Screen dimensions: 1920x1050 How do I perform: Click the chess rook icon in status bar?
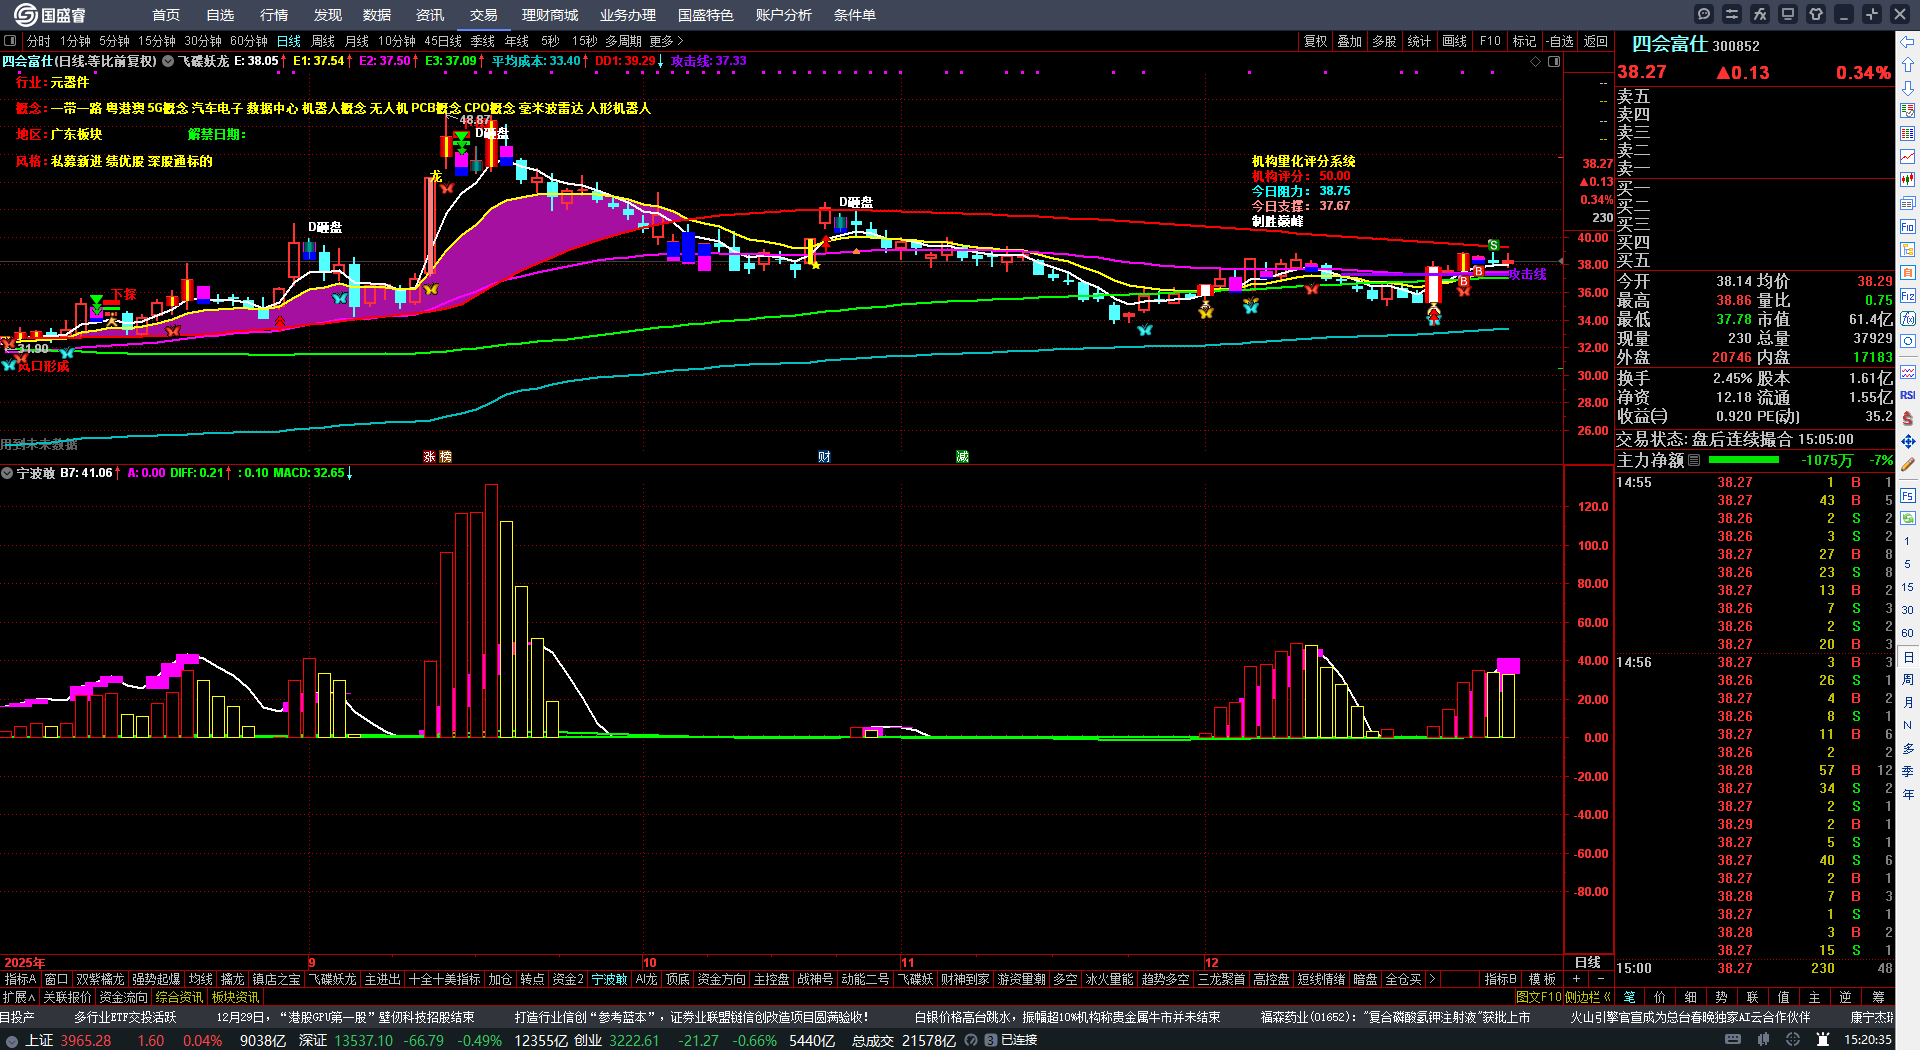(1823, 1040)
